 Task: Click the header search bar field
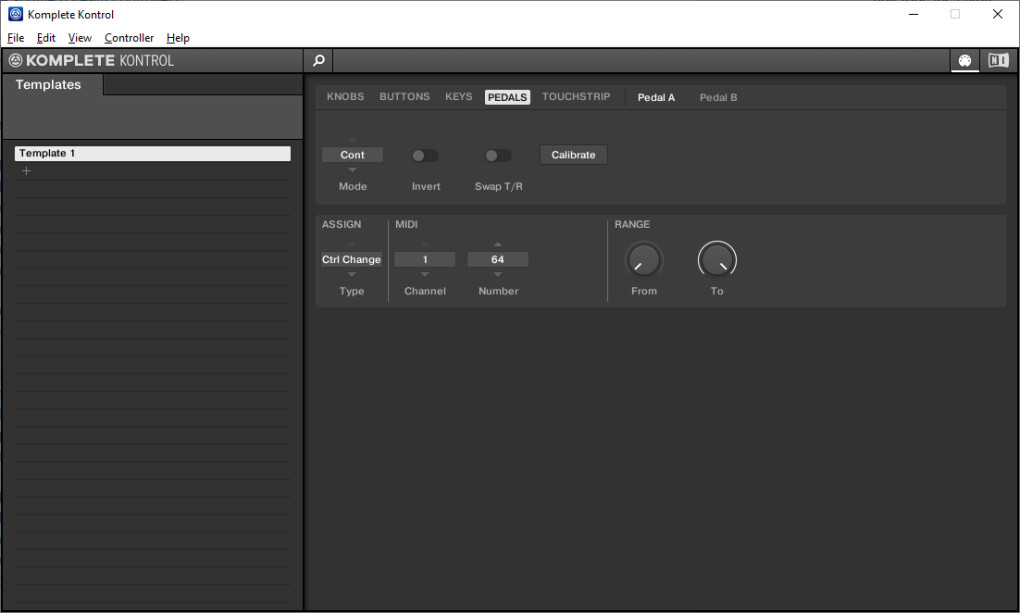pyautogui.click(x=641, y=61)
